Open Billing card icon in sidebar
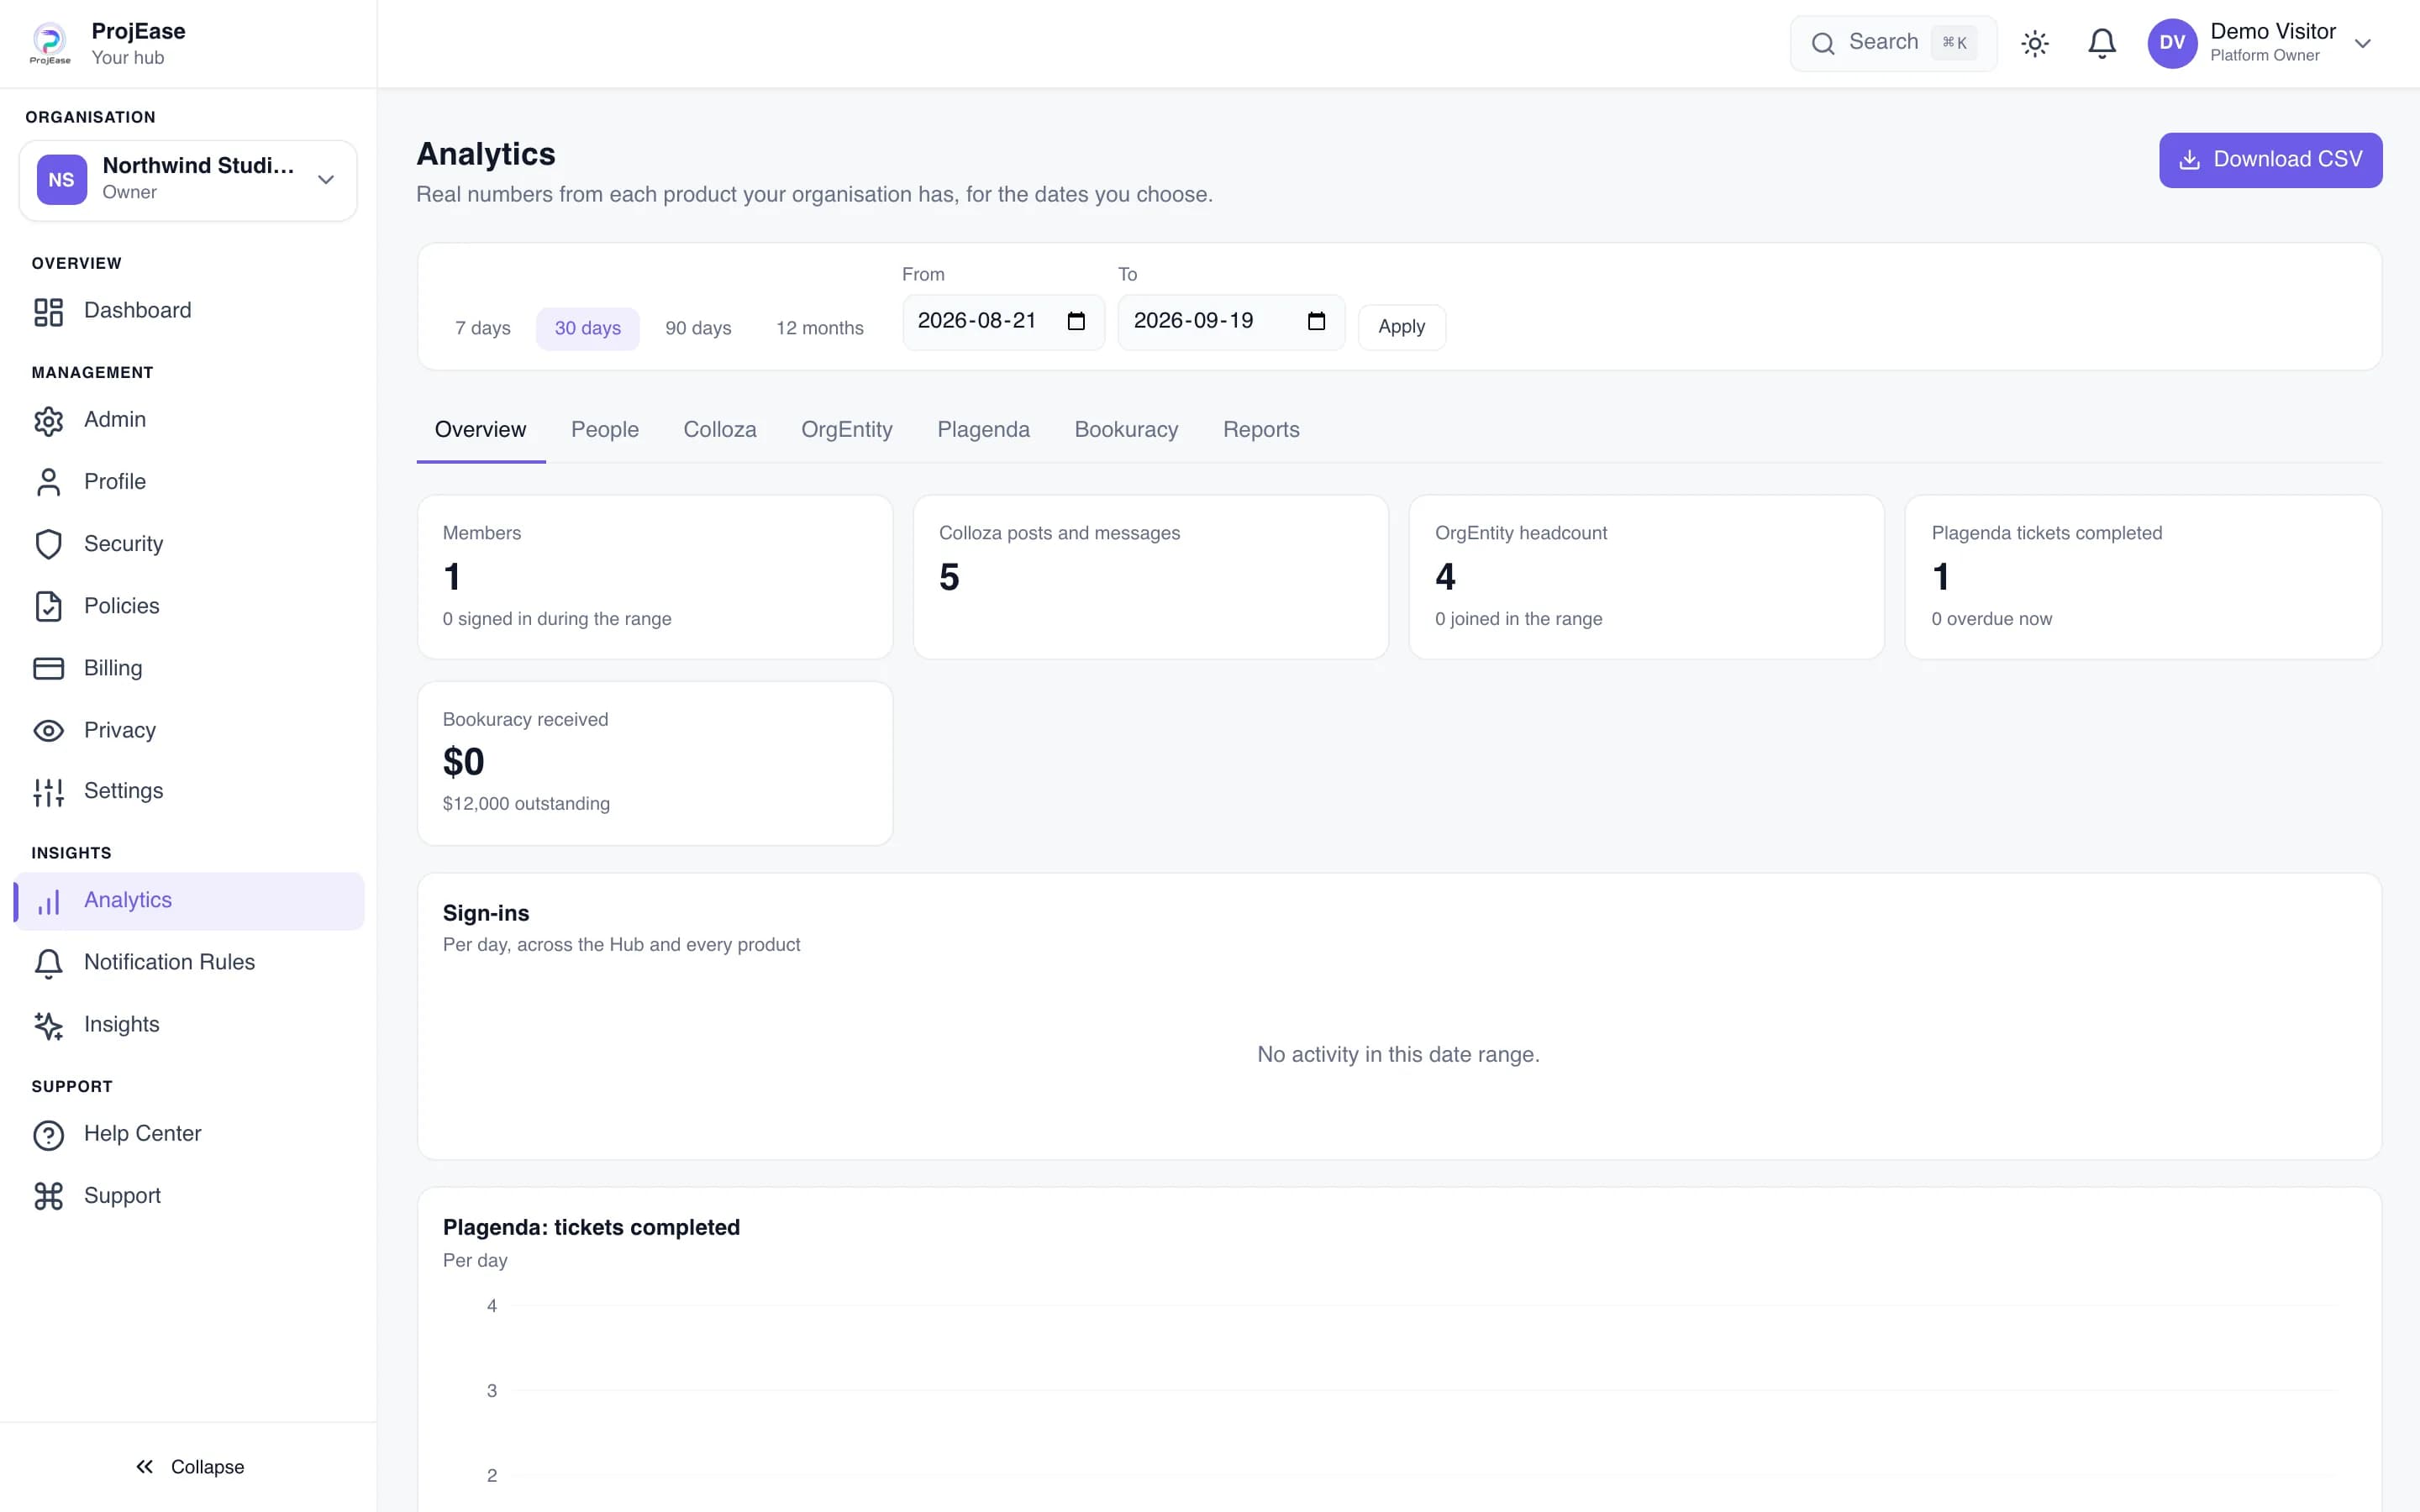This screenshot has width=2420, height=1512. pos(48,669)
